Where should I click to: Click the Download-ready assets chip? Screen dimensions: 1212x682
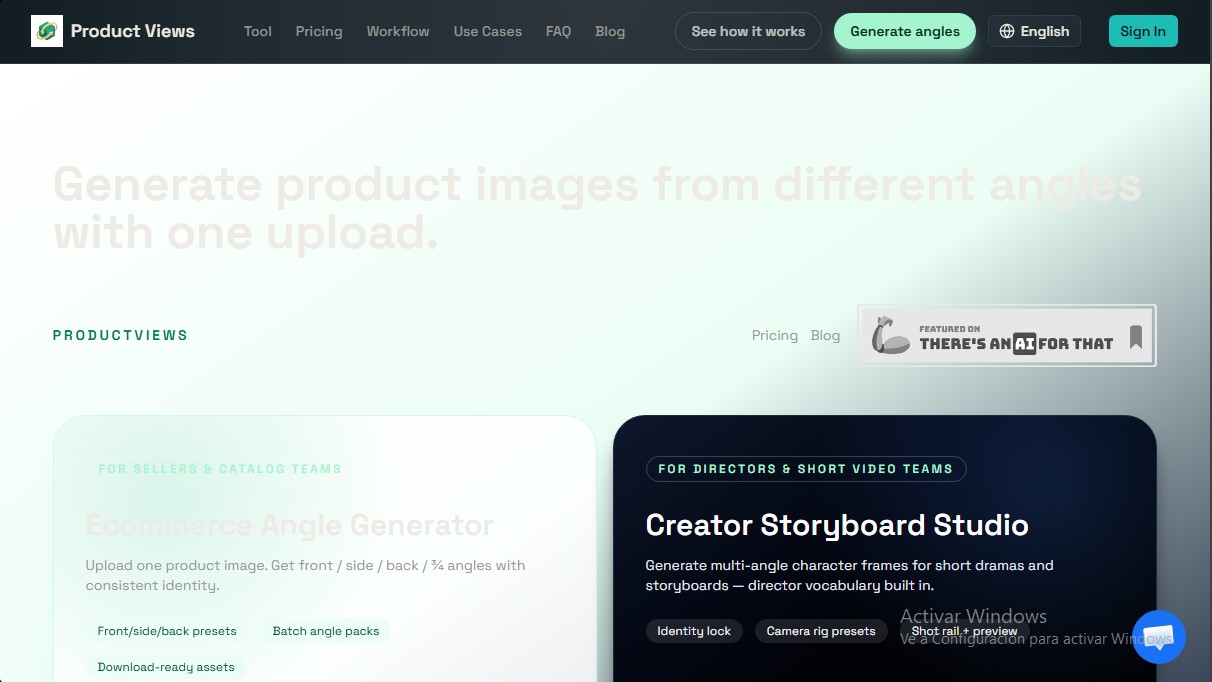tap(166, 667)
